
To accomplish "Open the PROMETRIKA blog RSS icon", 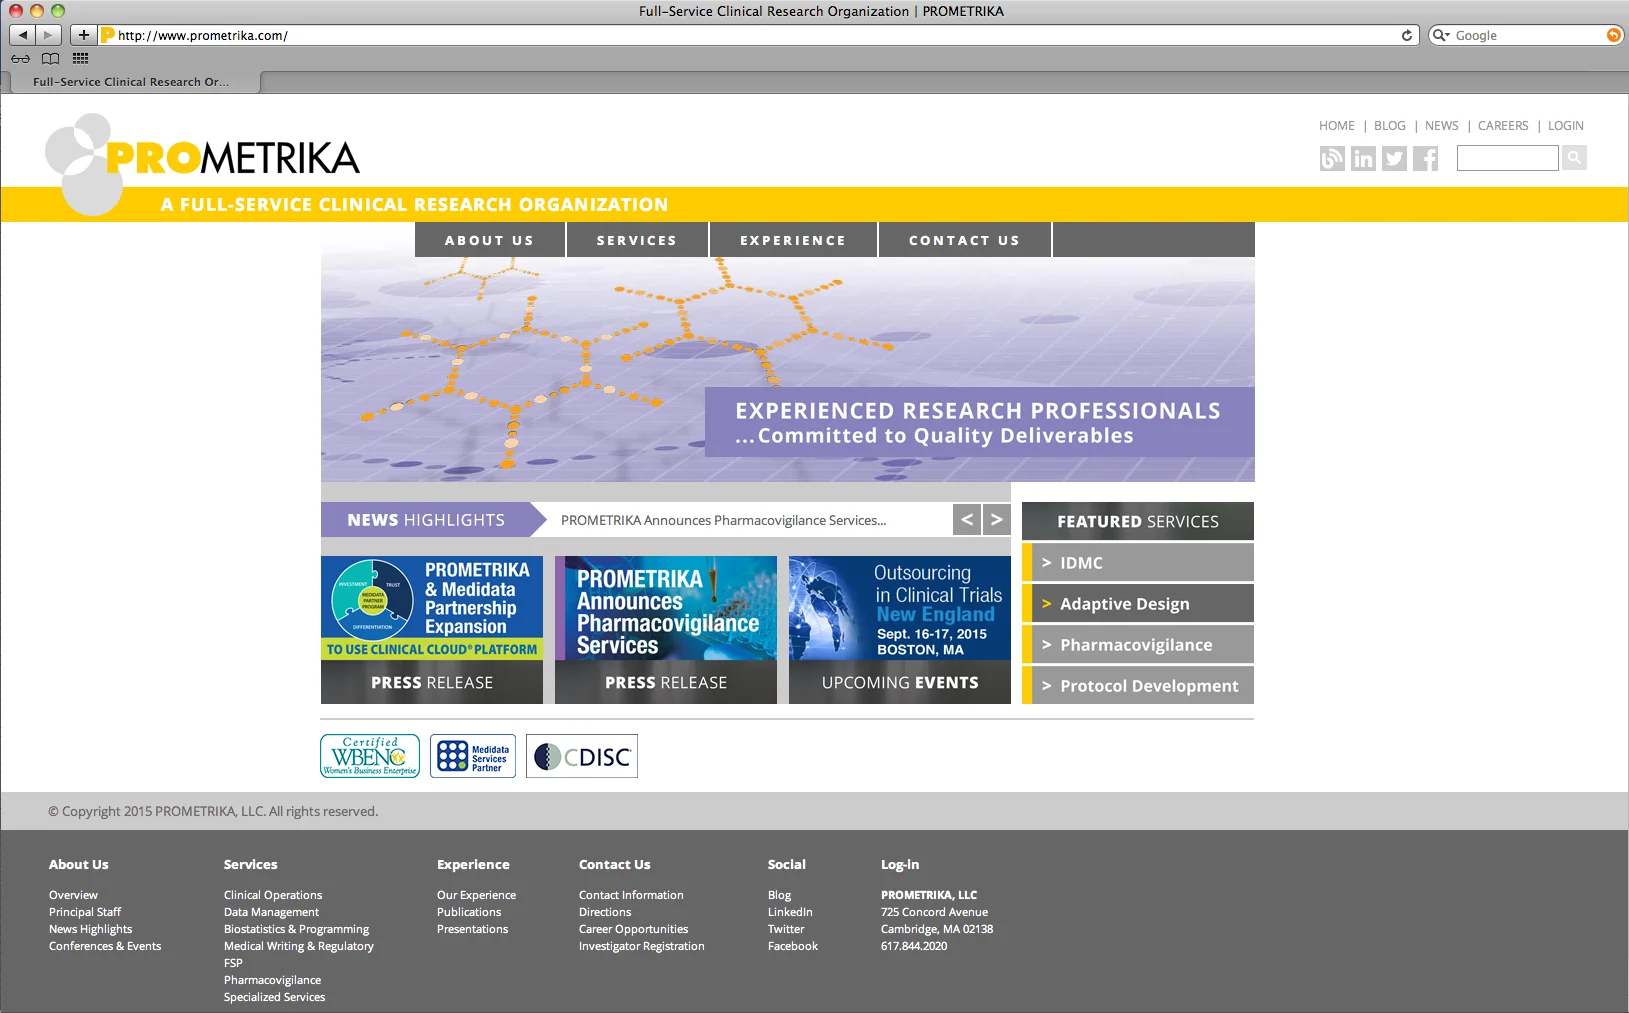I will pyautogui.click(x=1332, y=158).
